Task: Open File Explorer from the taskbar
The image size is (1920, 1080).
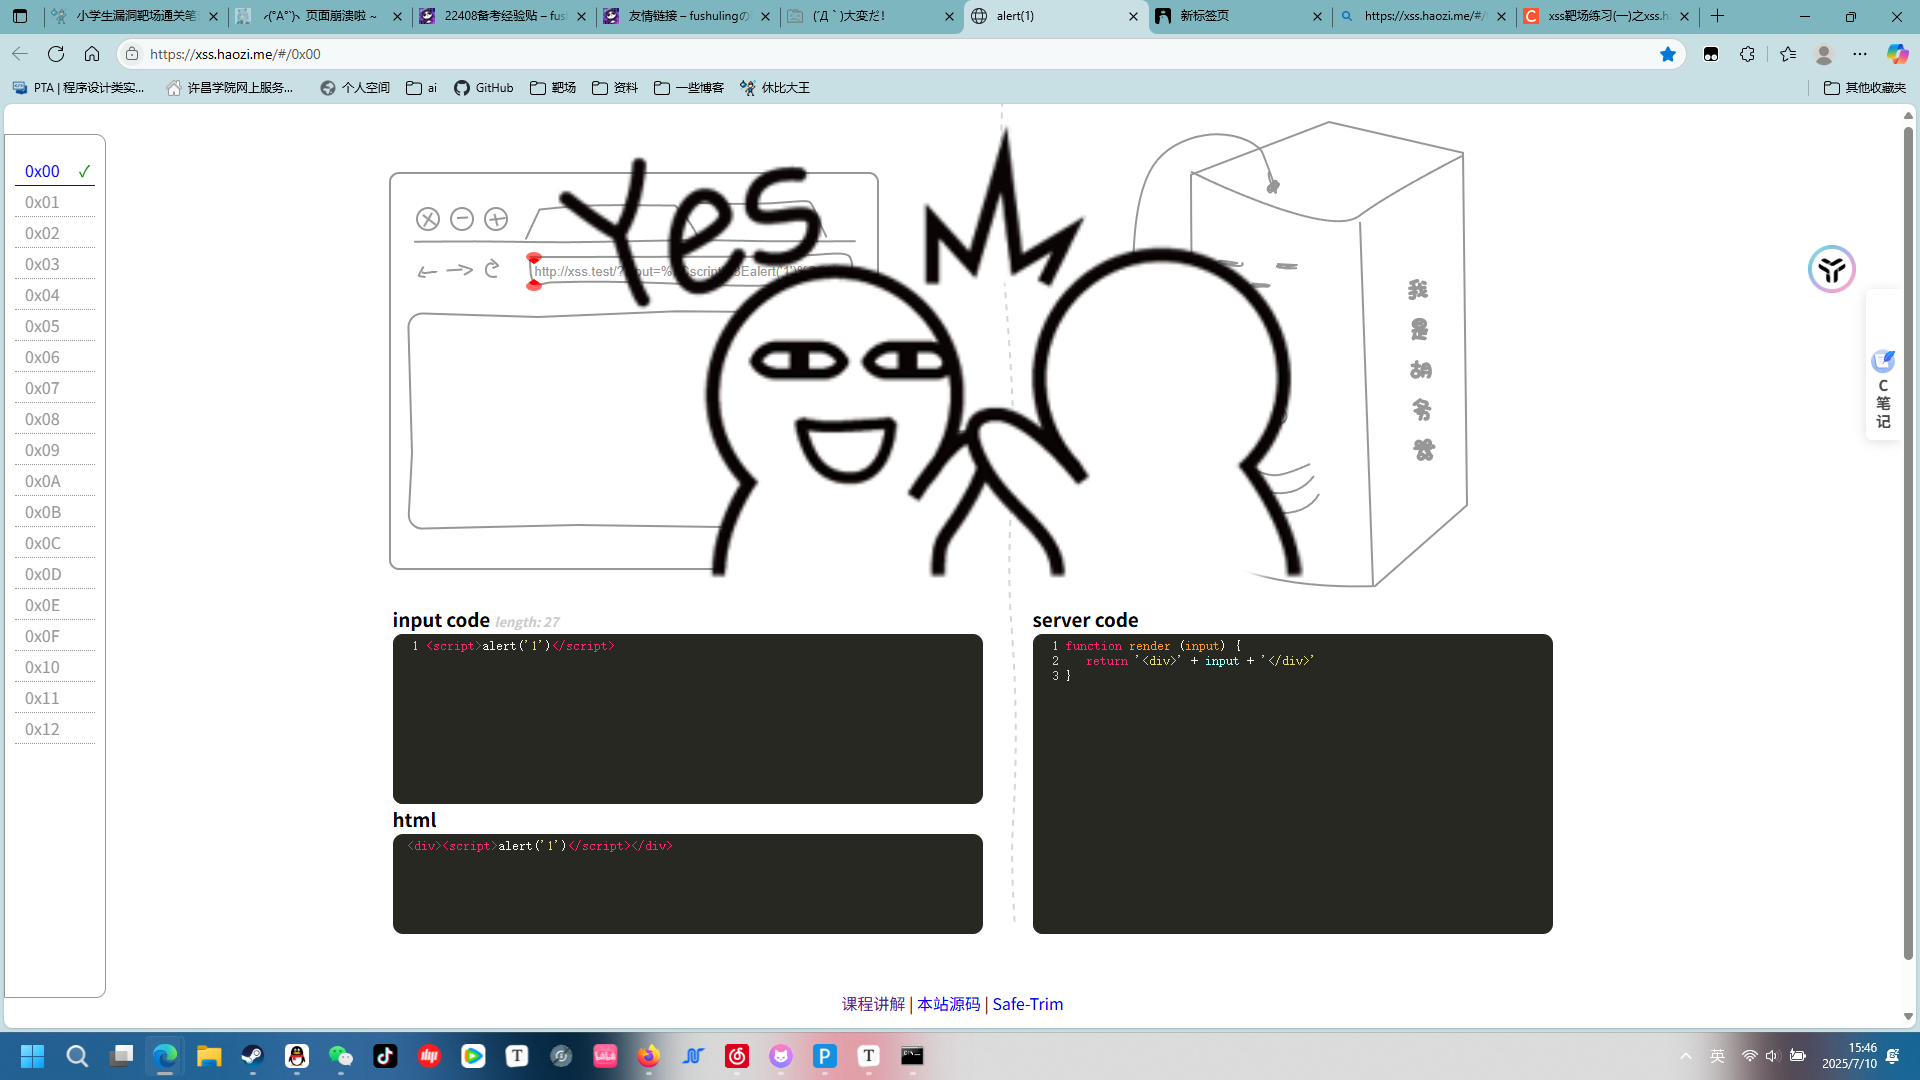Action: [209, 1056]
